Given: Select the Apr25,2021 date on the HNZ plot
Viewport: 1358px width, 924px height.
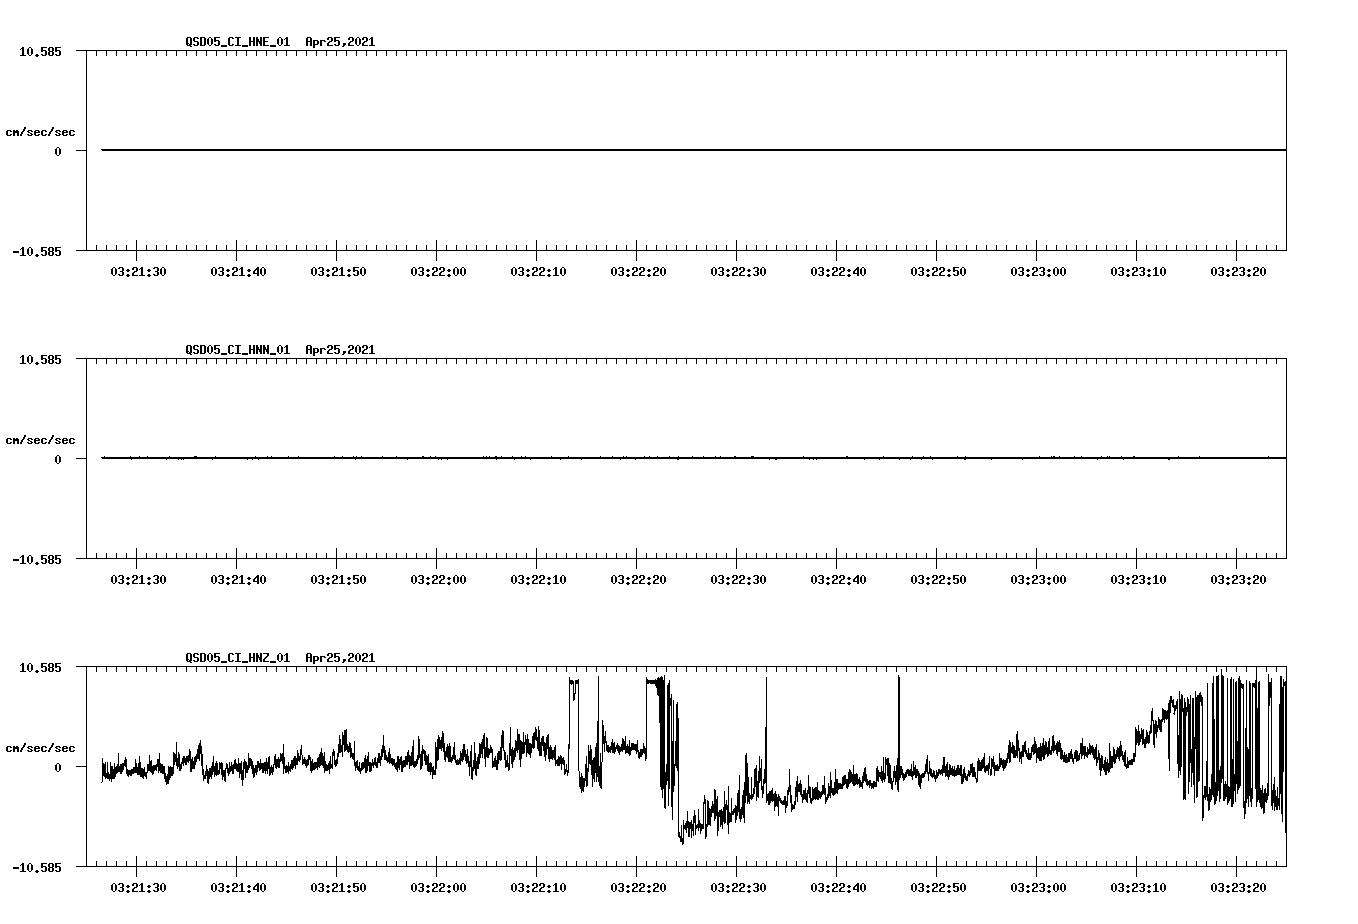Looking at the screenshot, I should tap(340, 658).
